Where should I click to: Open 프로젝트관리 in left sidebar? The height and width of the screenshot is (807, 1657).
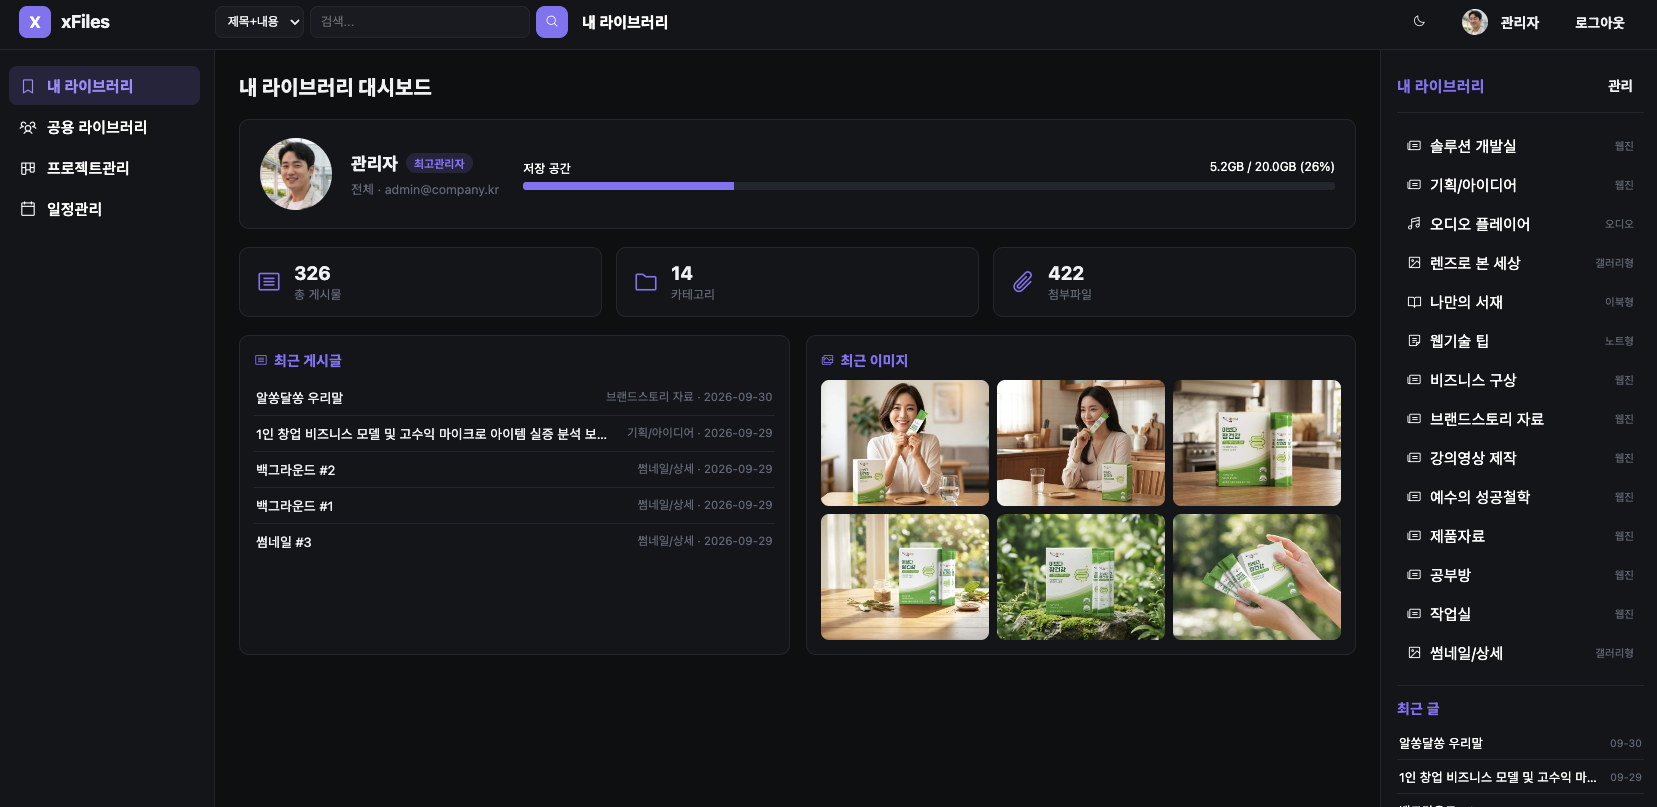(x=104, y=168)
